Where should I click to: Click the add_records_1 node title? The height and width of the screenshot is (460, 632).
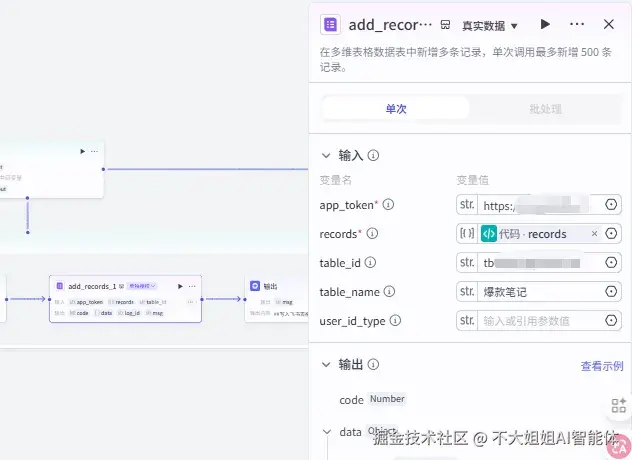pos(92,286)
